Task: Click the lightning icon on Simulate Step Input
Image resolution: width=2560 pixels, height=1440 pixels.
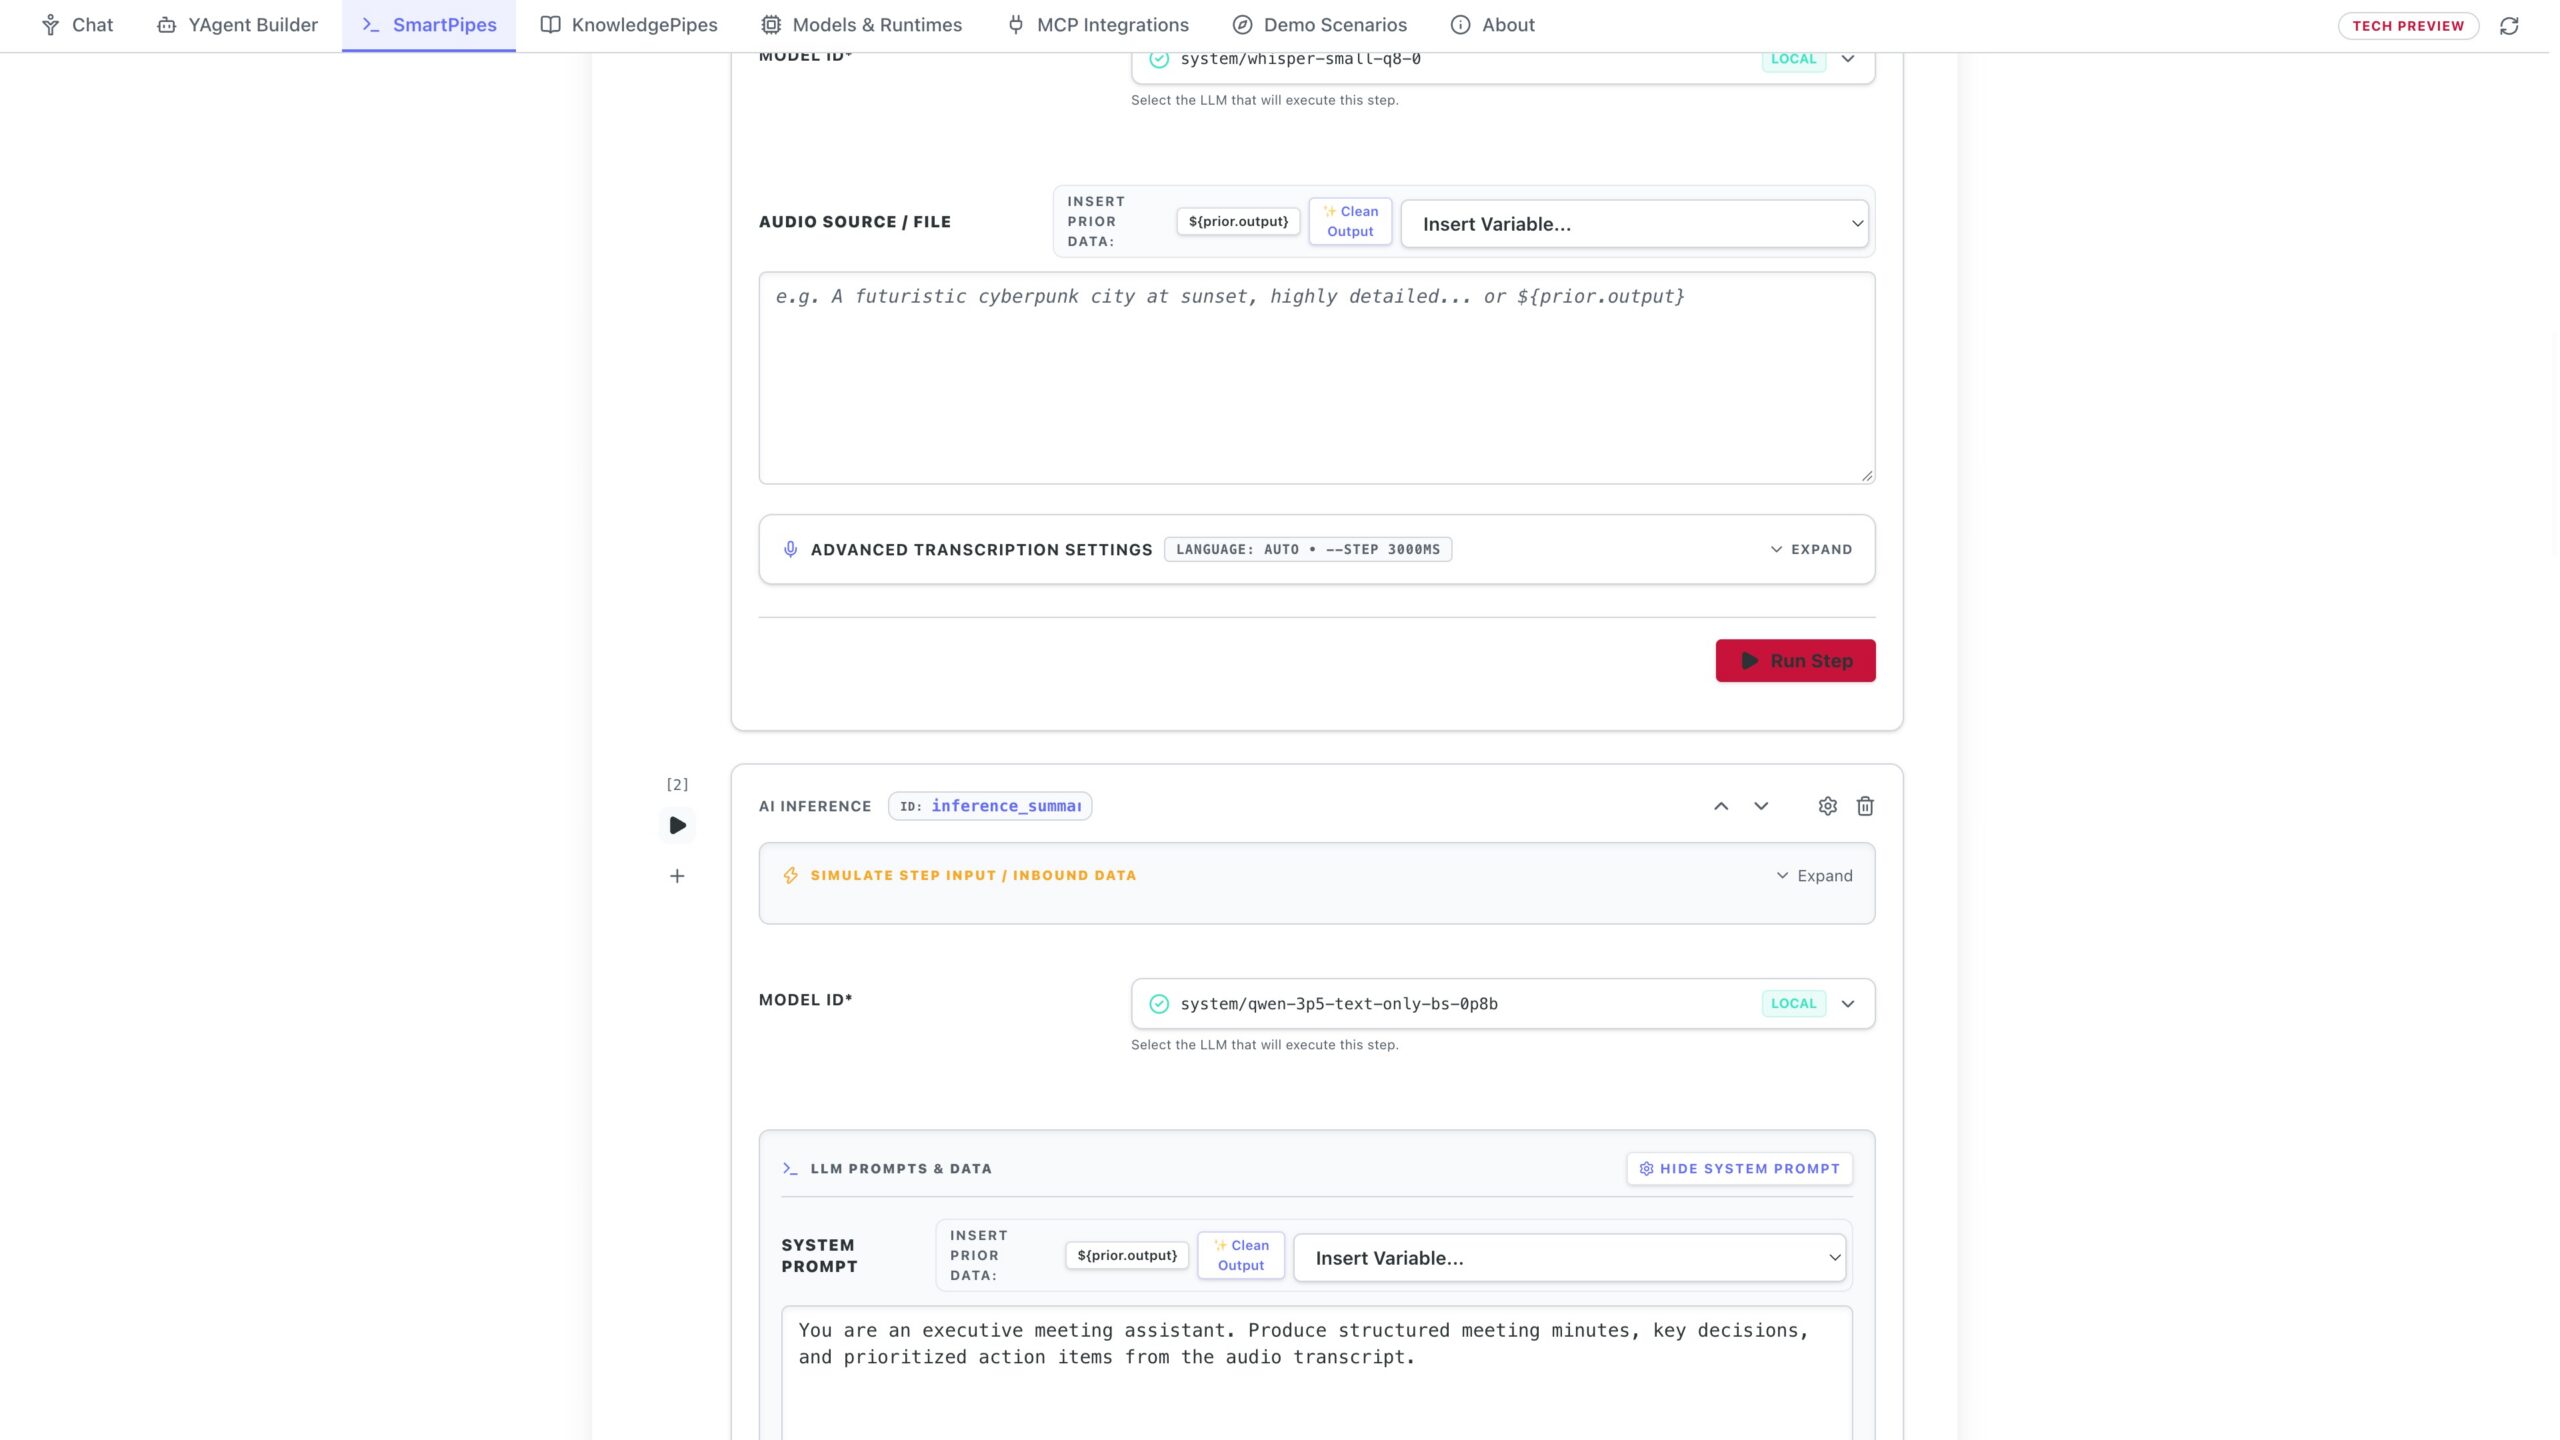Action: 790,875
